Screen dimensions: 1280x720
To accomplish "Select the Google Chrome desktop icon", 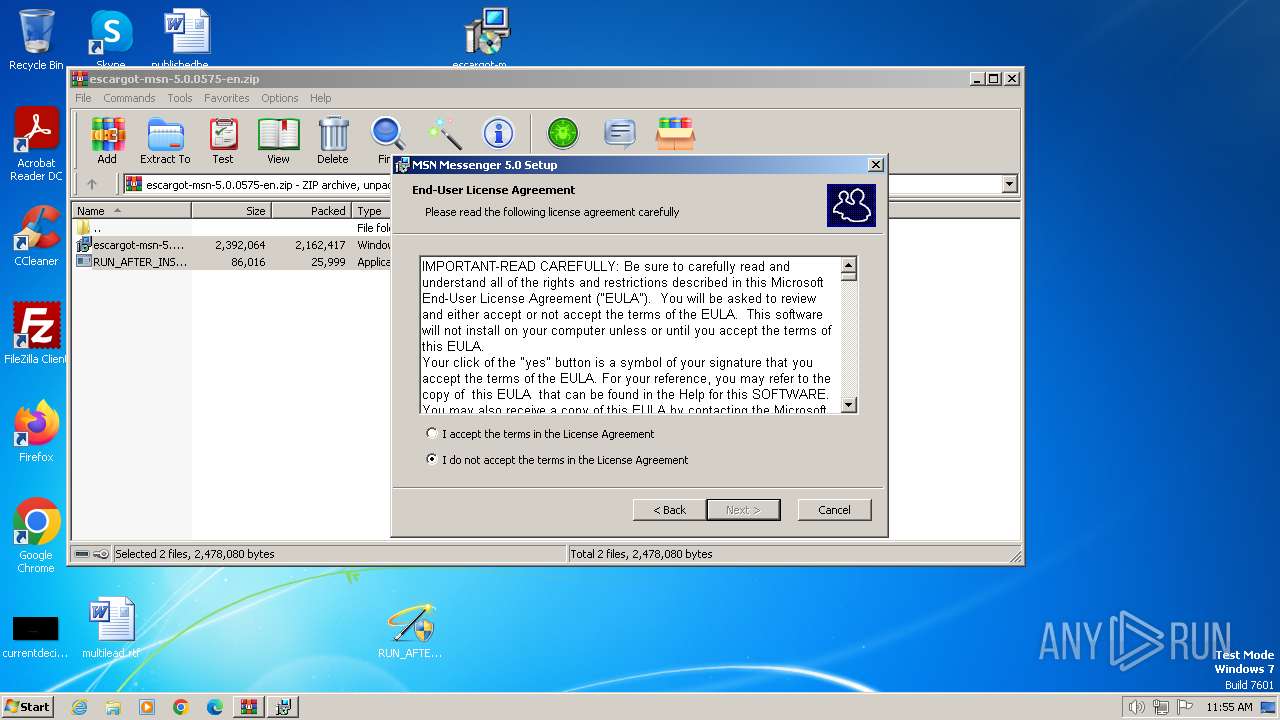I will tap(36, 536).
